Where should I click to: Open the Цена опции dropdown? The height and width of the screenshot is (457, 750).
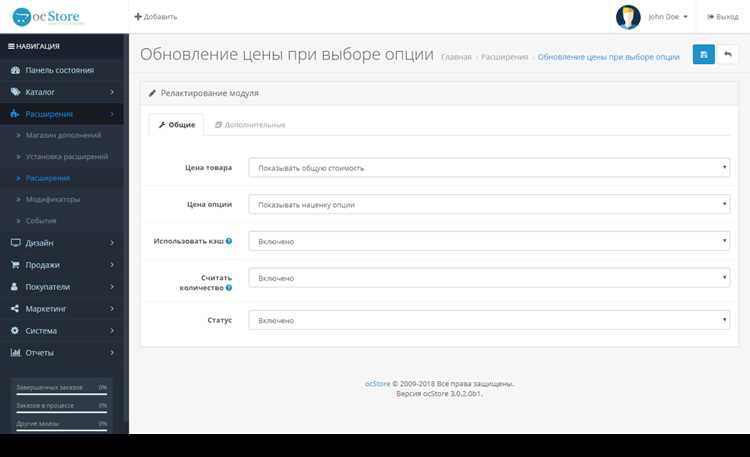(489, 204)
